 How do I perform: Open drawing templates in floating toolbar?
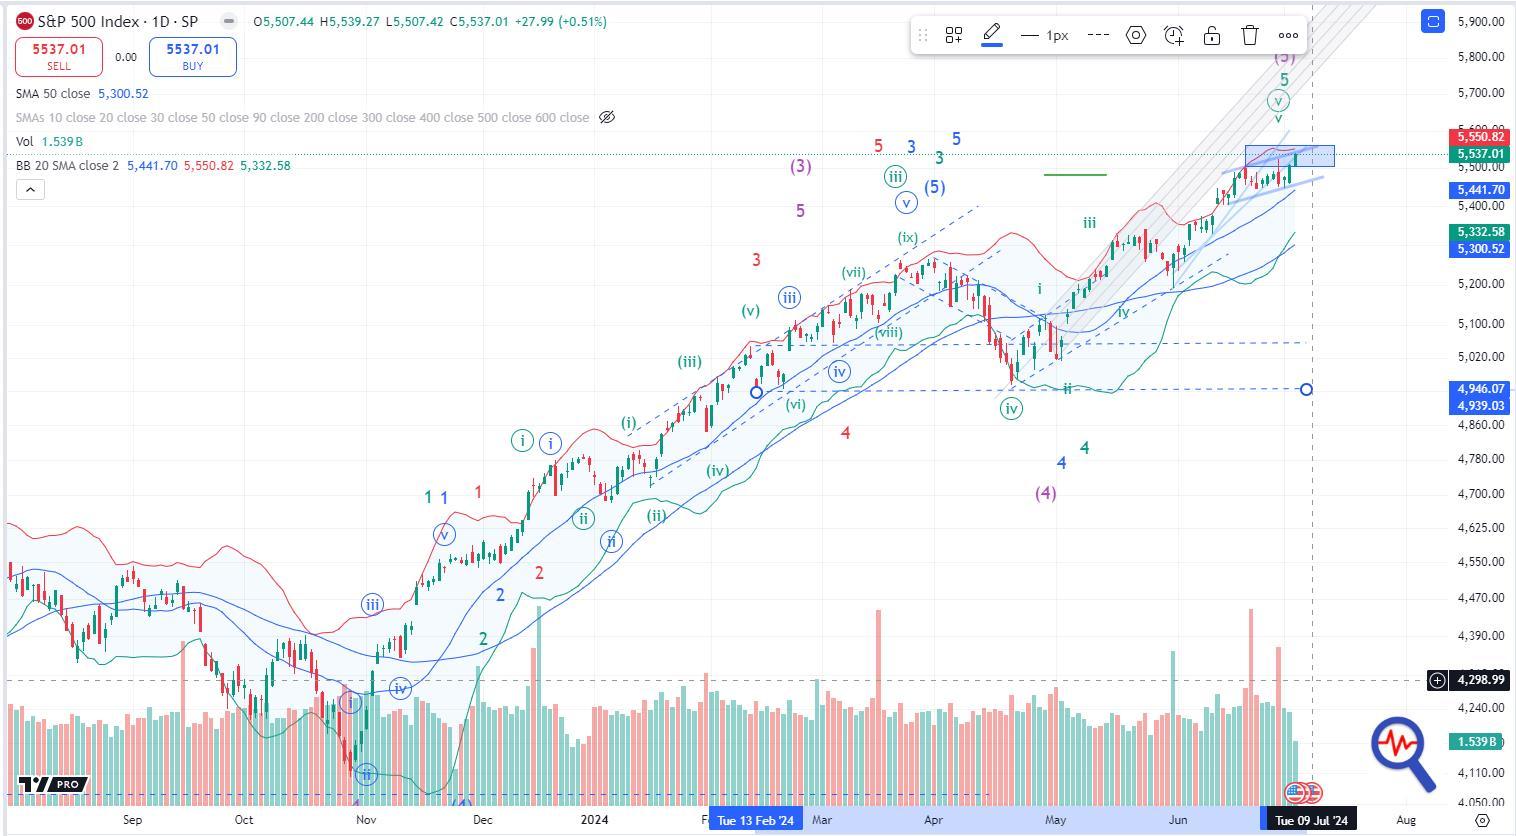click(x=954, y=35)
